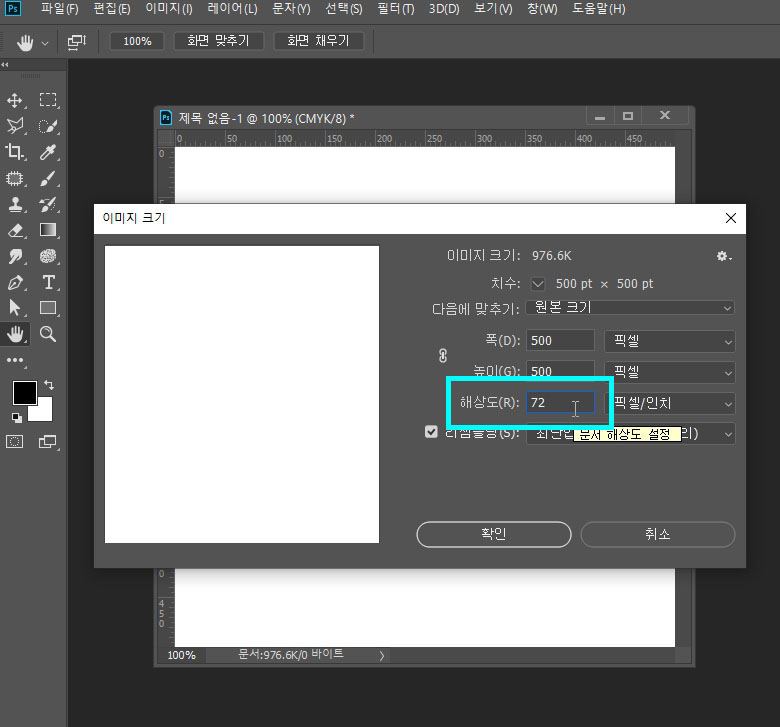Select the Smudge tool
Viewport: 780px width, 727px height.
click(x=15, y=256)
